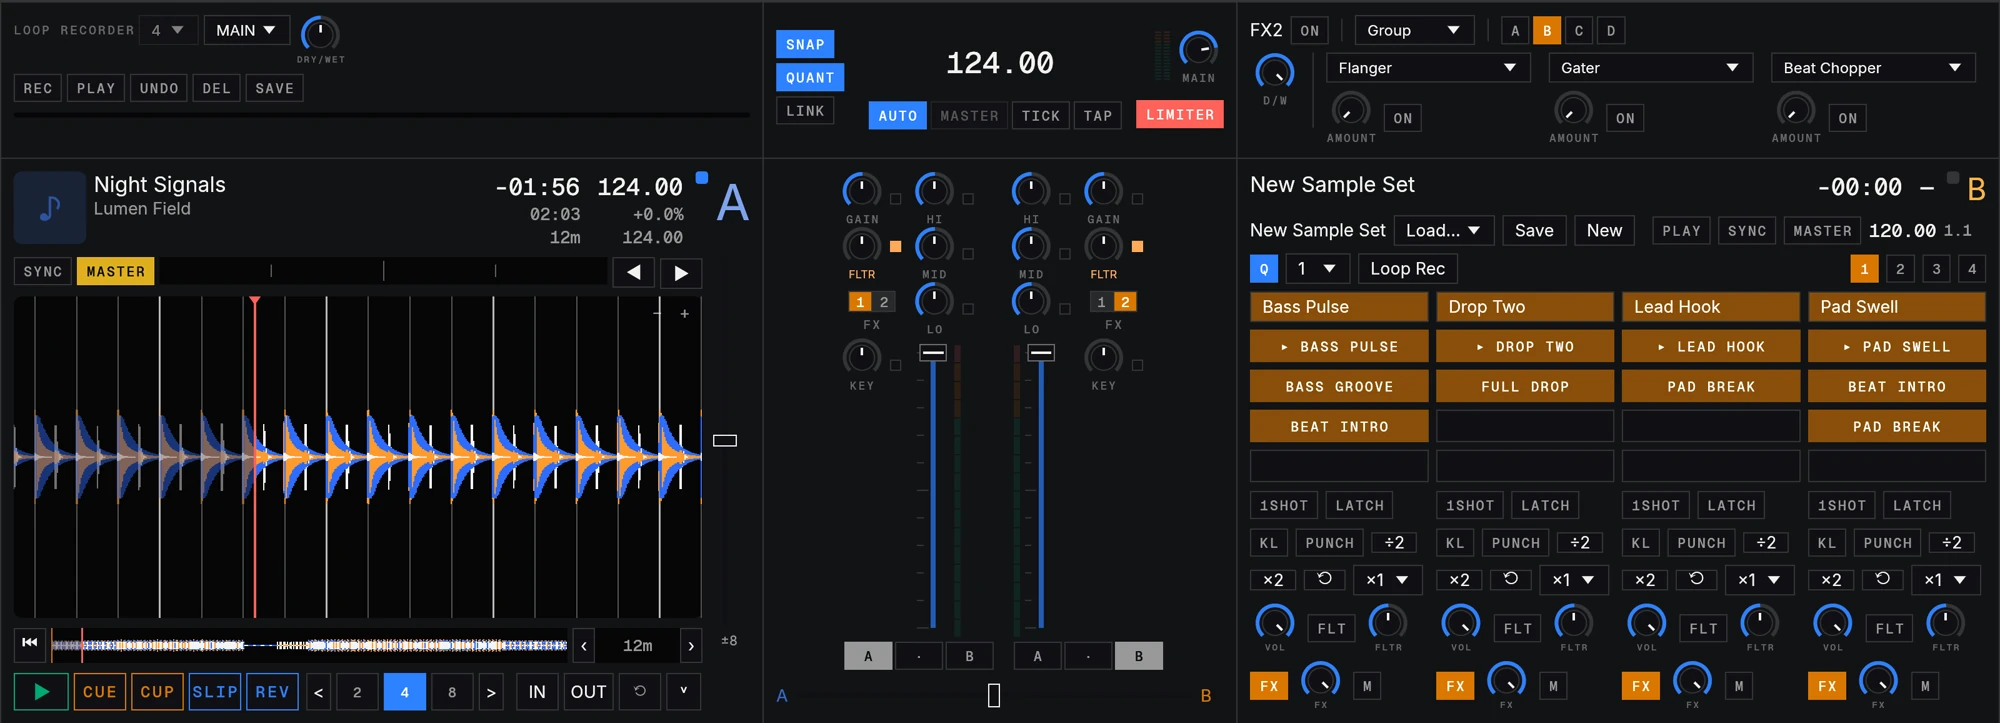Turn on the Flanger effect
The width and height of the screenshot is (2000, 723).
point(1403,118)
